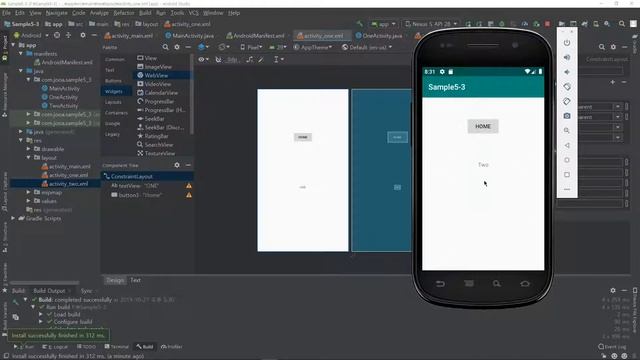Image resolution: width=640 pixels, height=360 pixels.
Task: Open the API 28 version dropdown
Action: tap(278, 47)
